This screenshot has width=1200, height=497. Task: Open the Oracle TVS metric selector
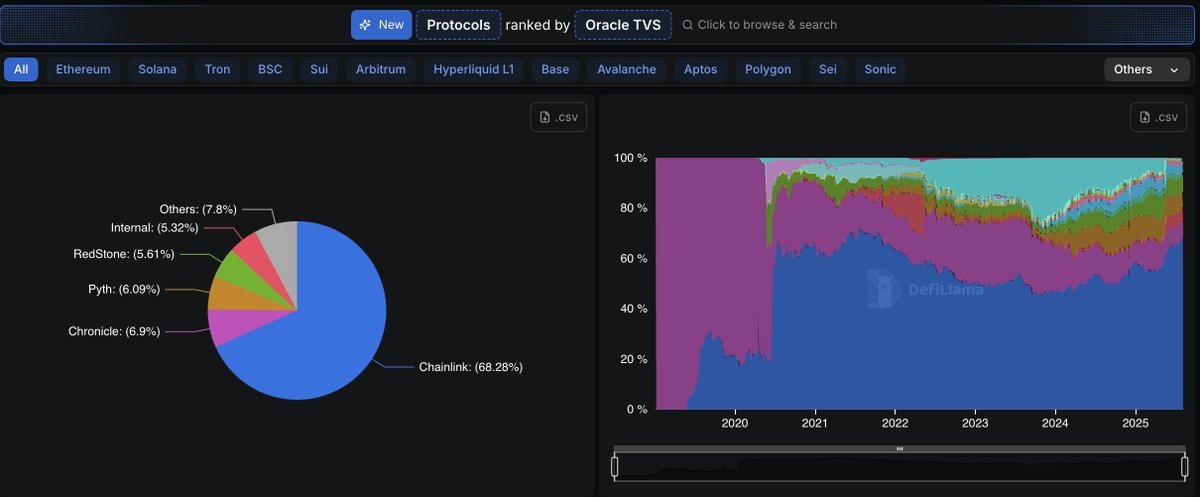pos(623,25)
